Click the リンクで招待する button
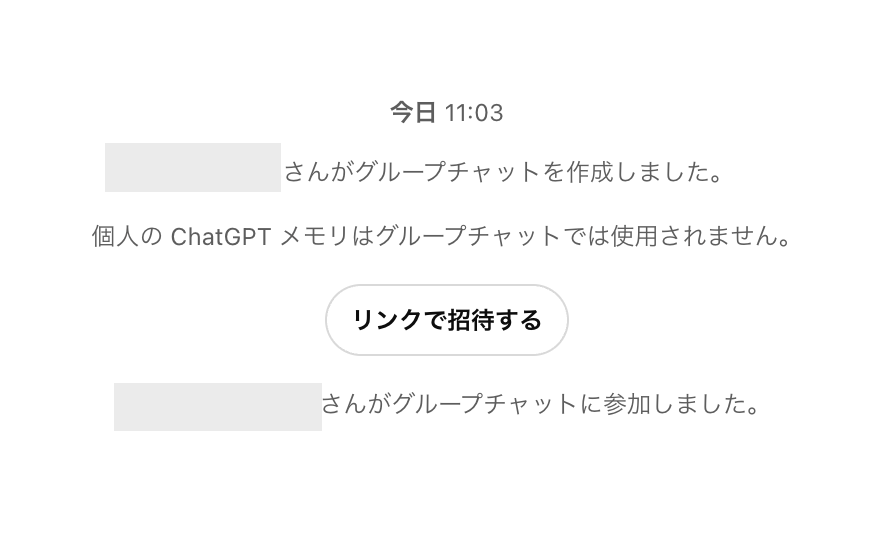This screenshot has height=543, width=895. (x=447, y=320)
